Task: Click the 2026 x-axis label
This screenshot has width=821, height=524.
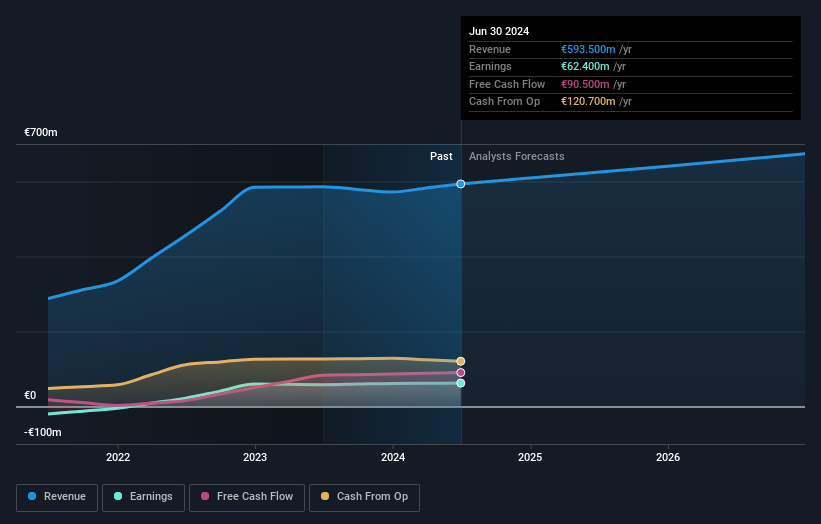Action: (x=668, y=458)
